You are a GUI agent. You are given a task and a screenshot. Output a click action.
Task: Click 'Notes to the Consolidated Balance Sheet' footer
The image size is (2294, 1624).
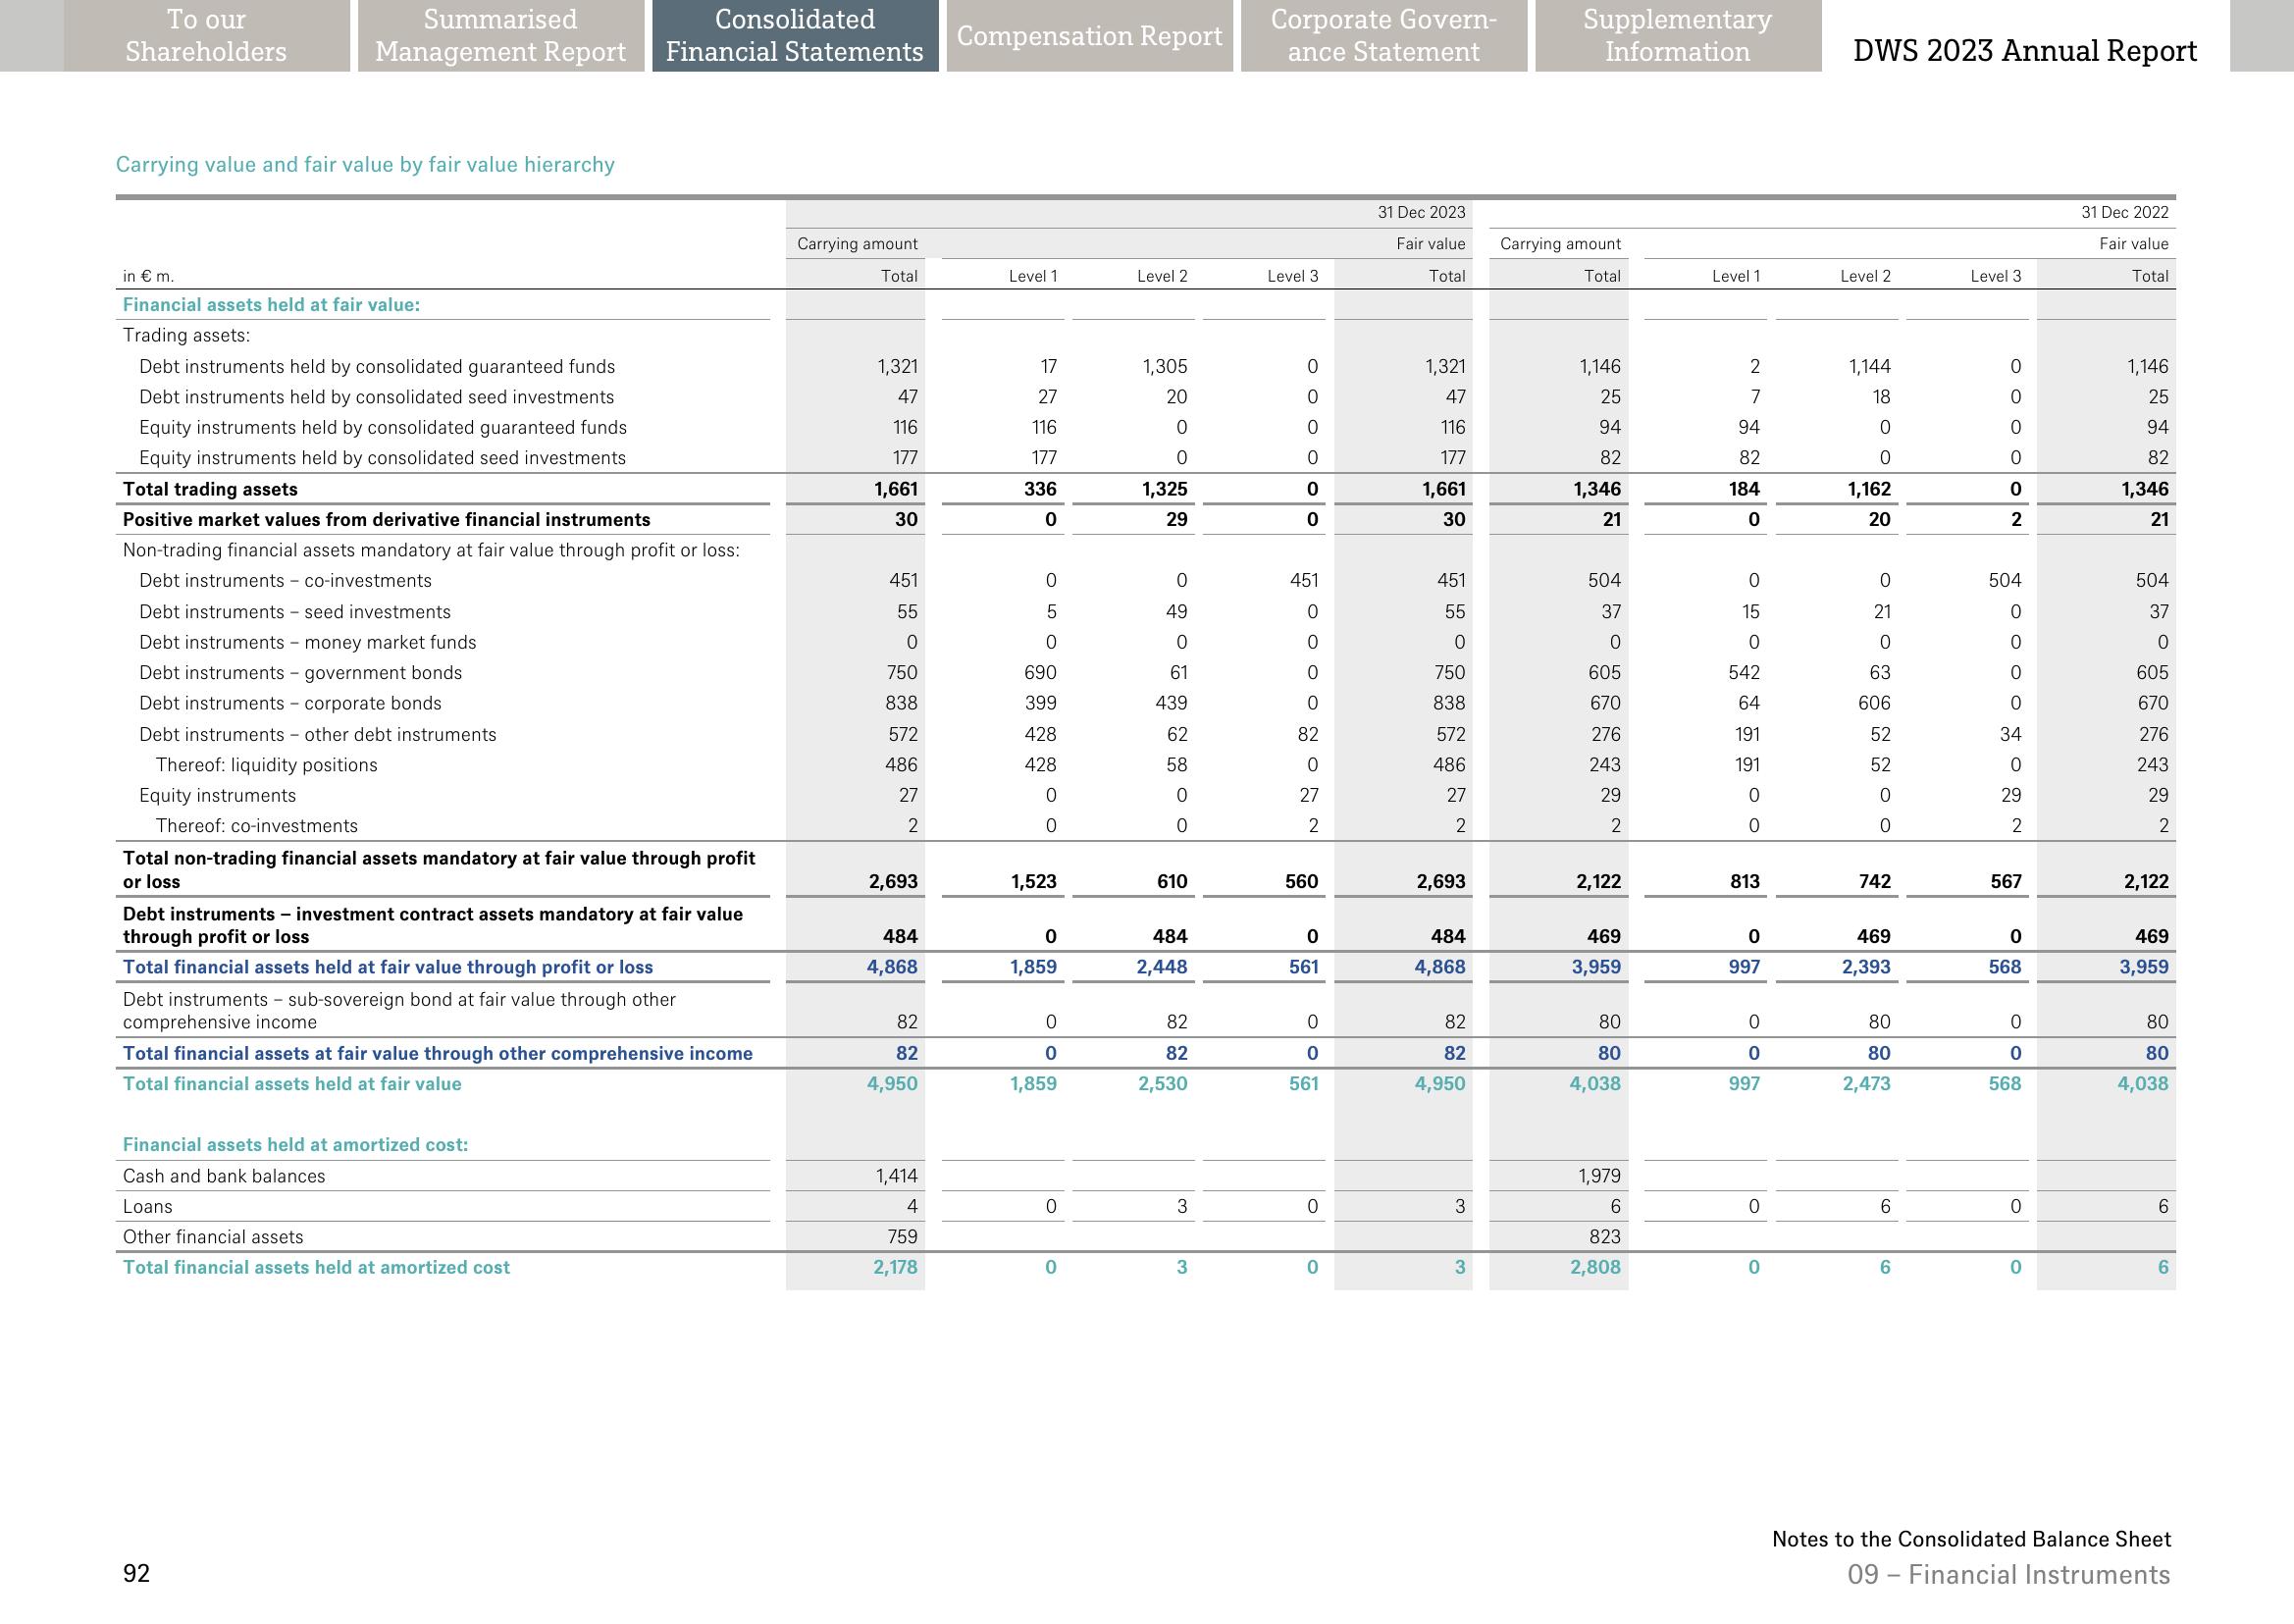pyautogui.click(x=1971, y=1539)
